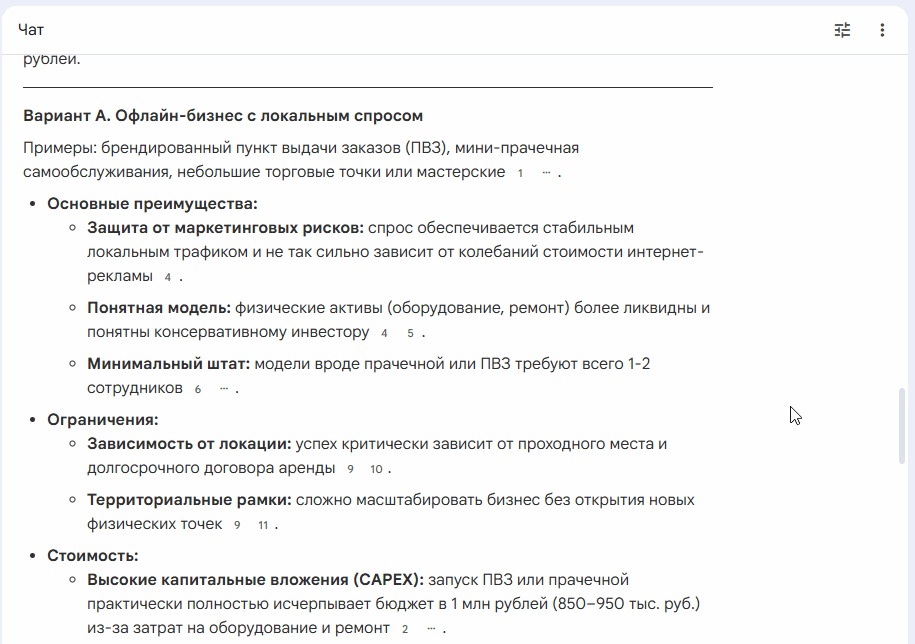Viewport: 915px width, 644px height.
Task: Click the 'Чат' panel title
Action: point(31,30)
